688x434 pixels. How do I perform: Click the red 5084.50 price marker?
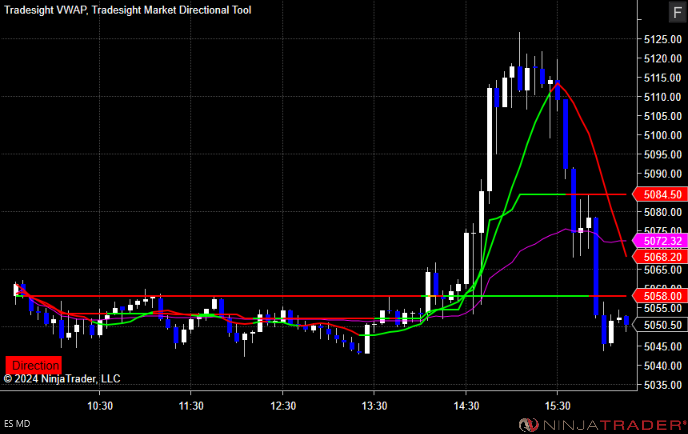(659, 194)
